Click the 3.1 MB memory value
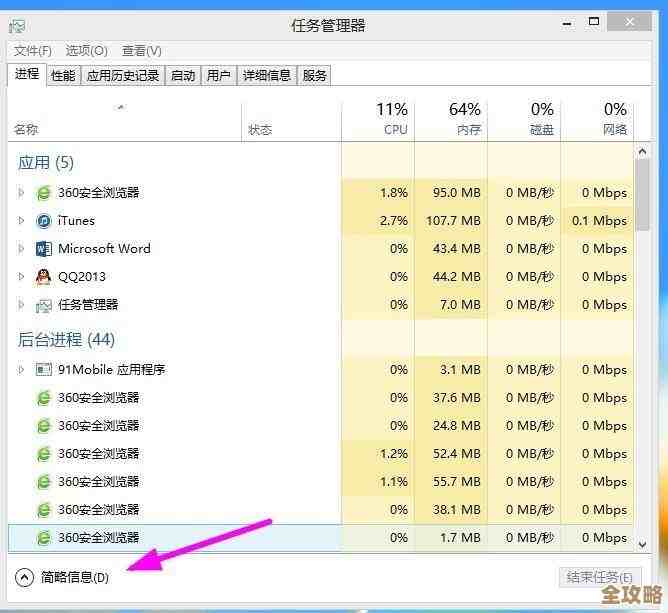 (x=460, y=369)
